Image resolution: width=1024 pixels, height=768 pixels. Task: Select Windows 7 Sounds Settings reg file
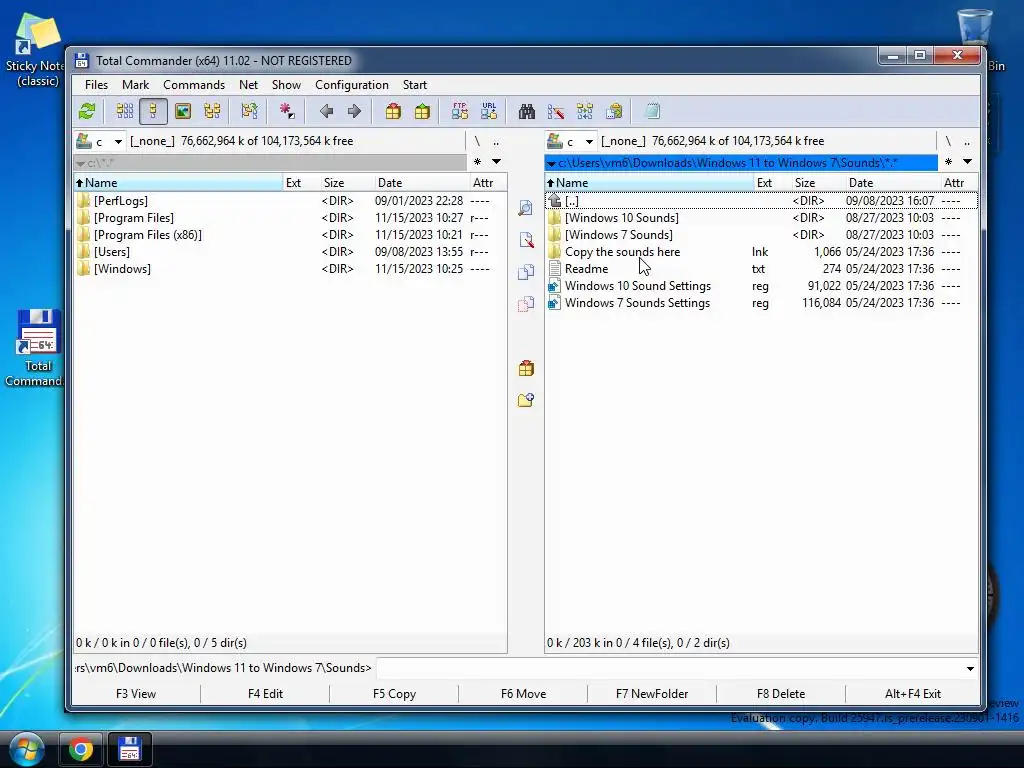click(761, 303)
